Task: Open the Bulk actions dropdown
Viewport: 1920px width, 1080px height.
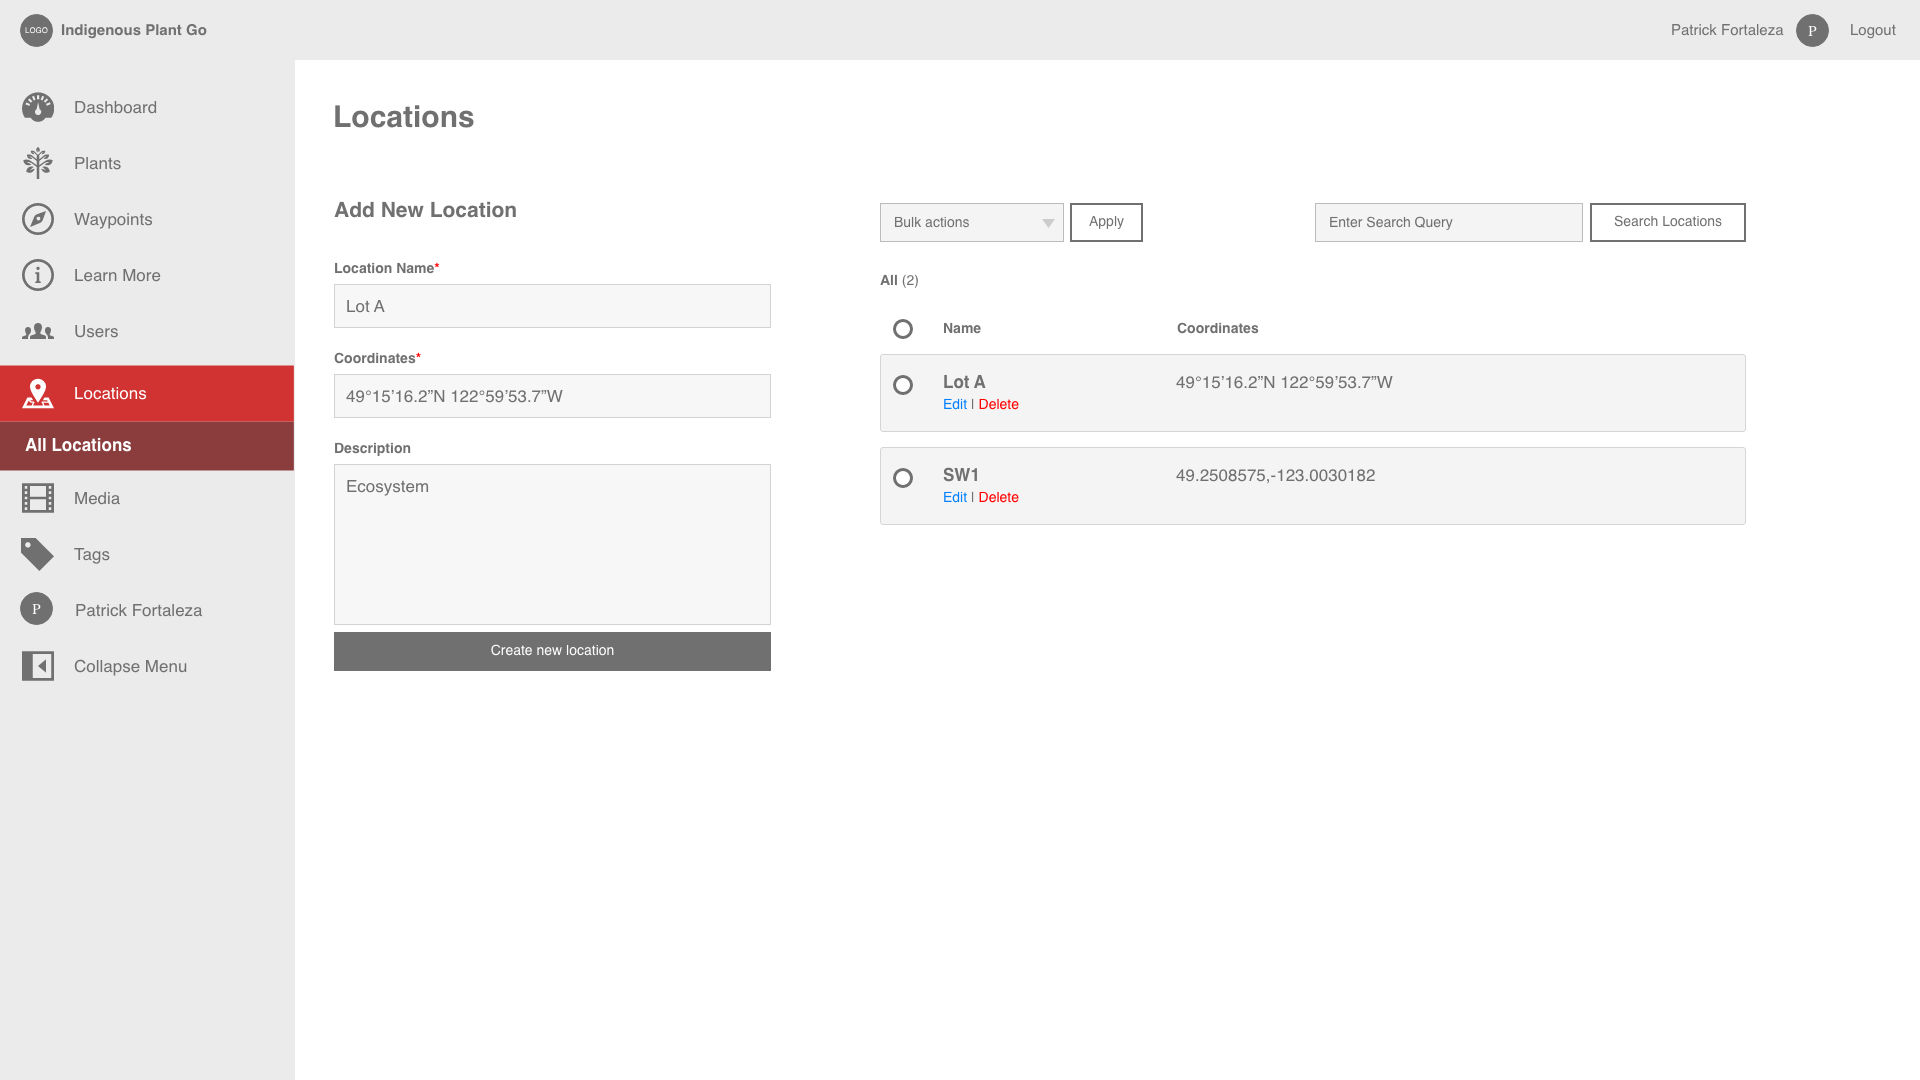Action: tap(971, 222)
